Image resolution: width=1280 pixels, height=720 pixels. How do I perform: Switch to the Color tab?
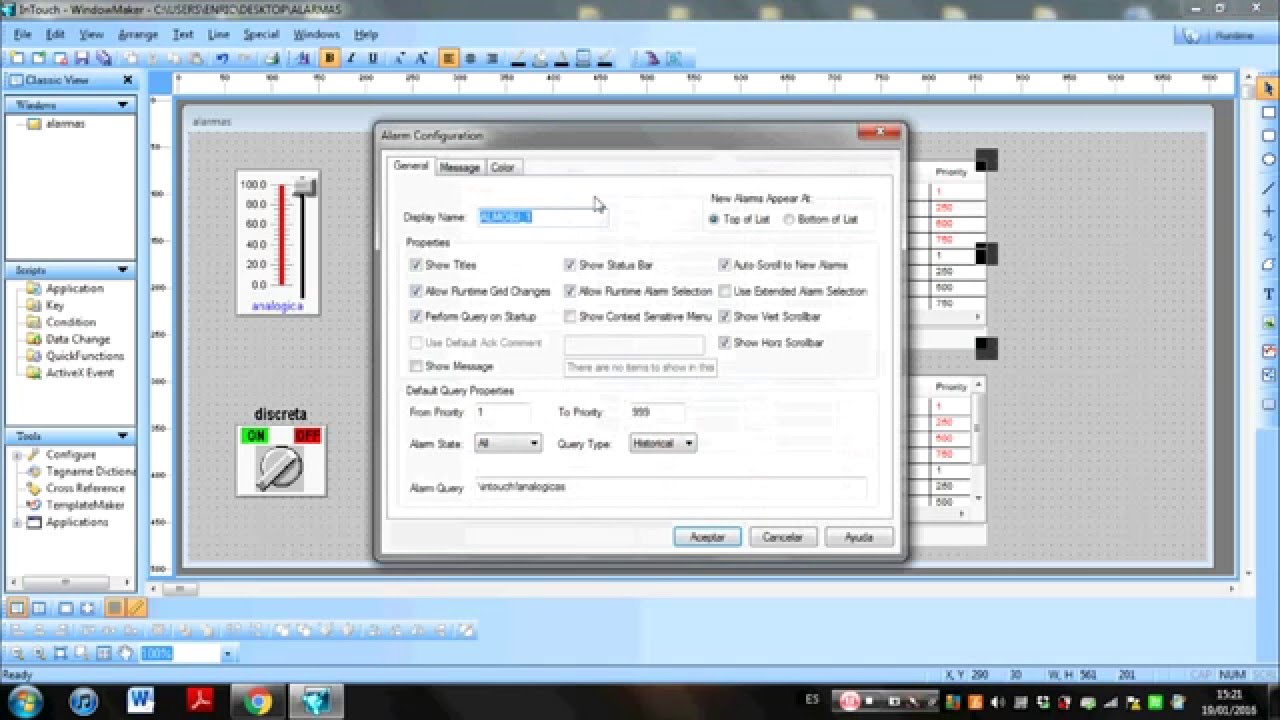pos(502,167)
